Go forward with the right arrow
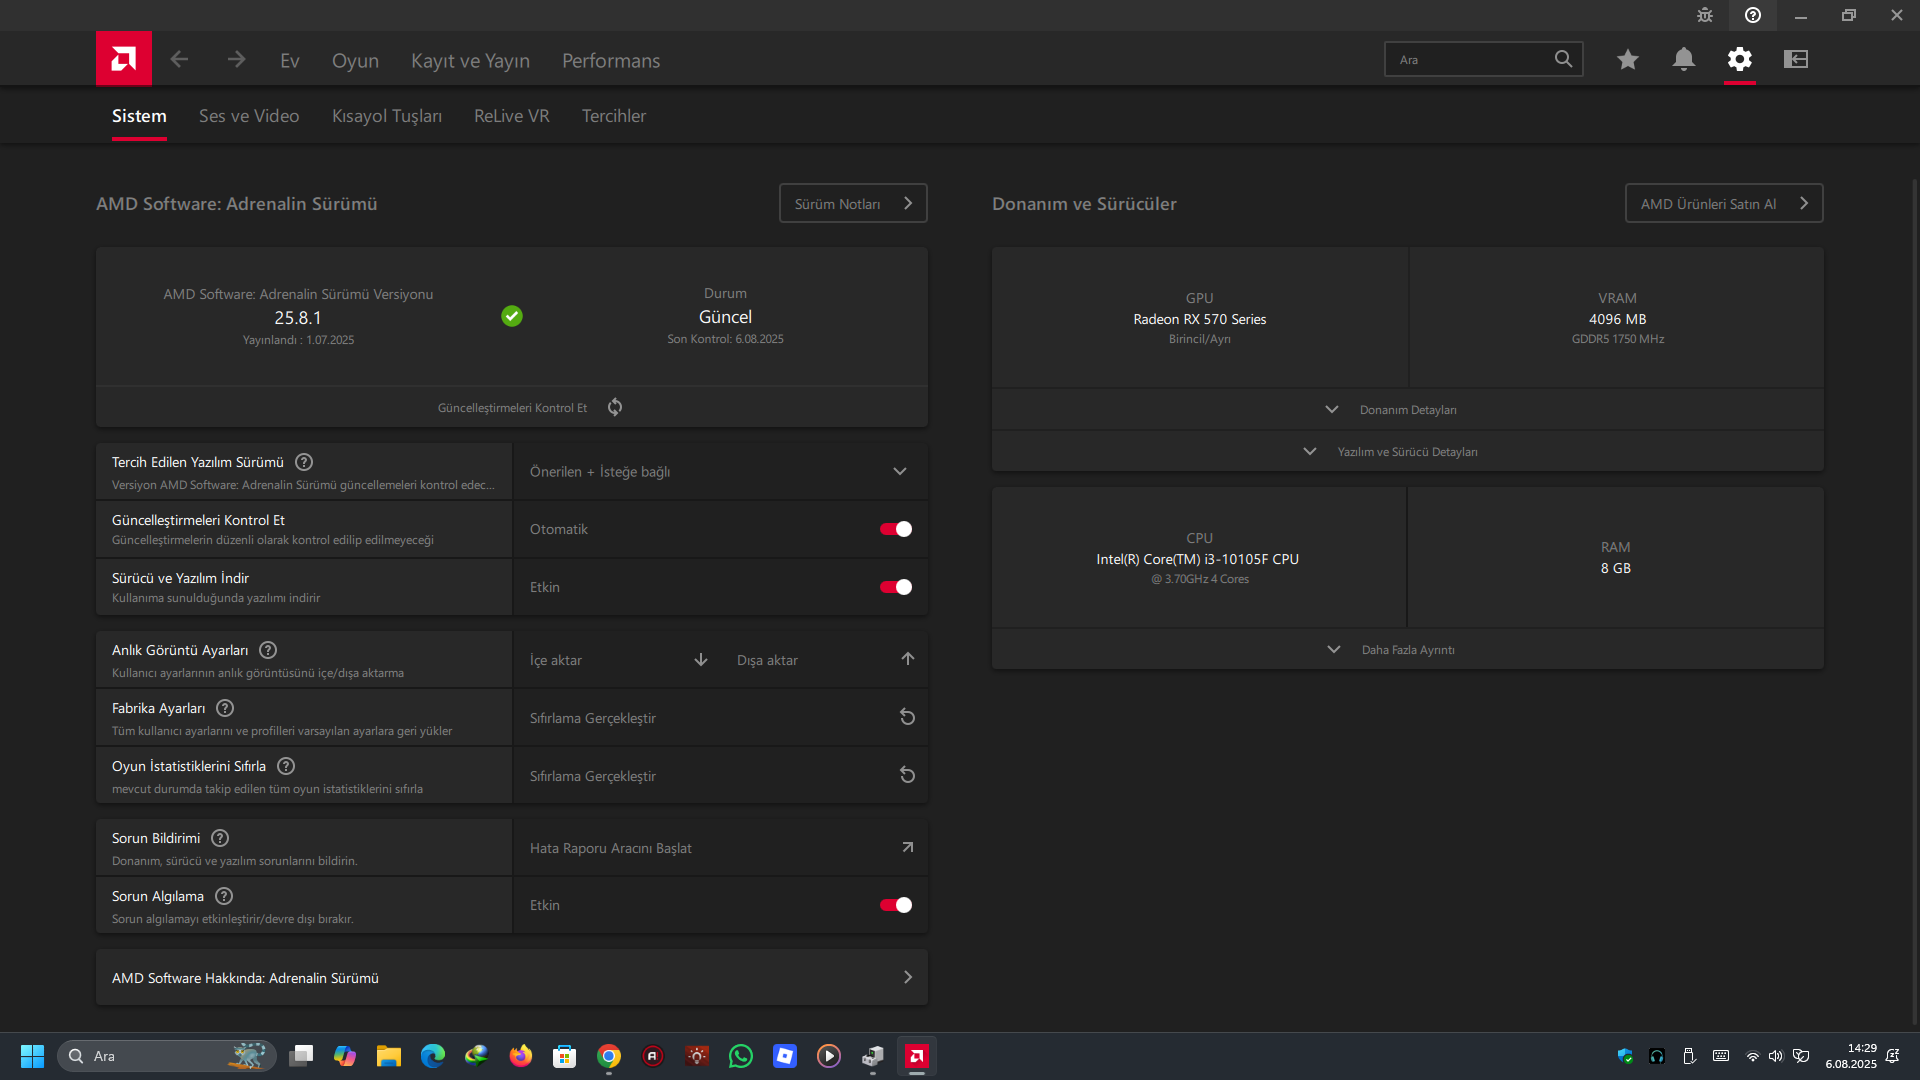This screenshot has width=1920, height=1080. click(x=236, y=60)
